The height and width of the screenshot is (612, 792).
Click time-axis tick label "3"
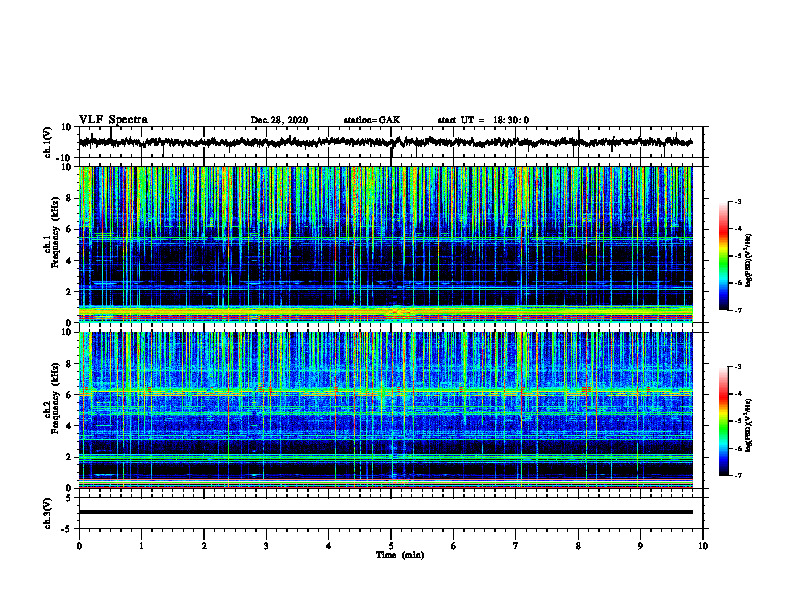tap(266, 546)
